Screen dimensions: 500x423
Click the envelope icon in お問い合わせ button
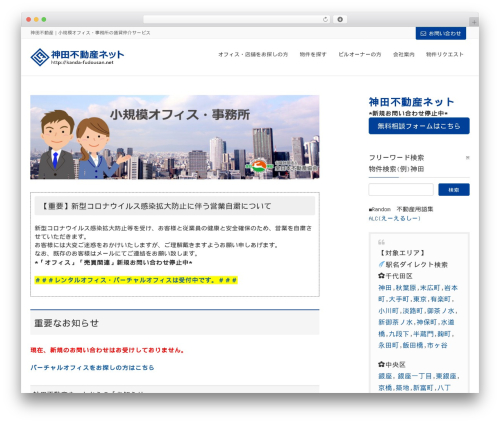423,34
